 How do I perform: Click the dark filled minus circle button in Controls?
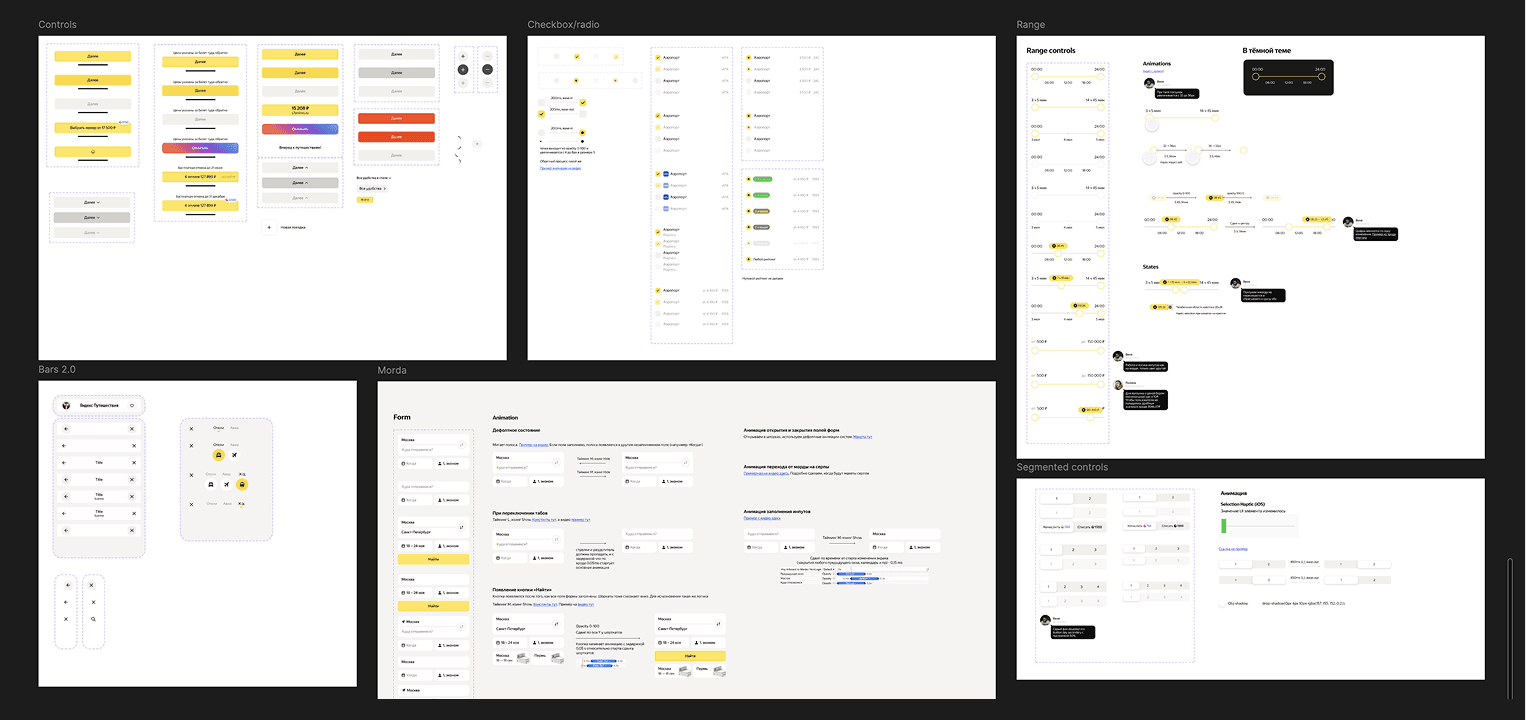[x=487, y=69]
